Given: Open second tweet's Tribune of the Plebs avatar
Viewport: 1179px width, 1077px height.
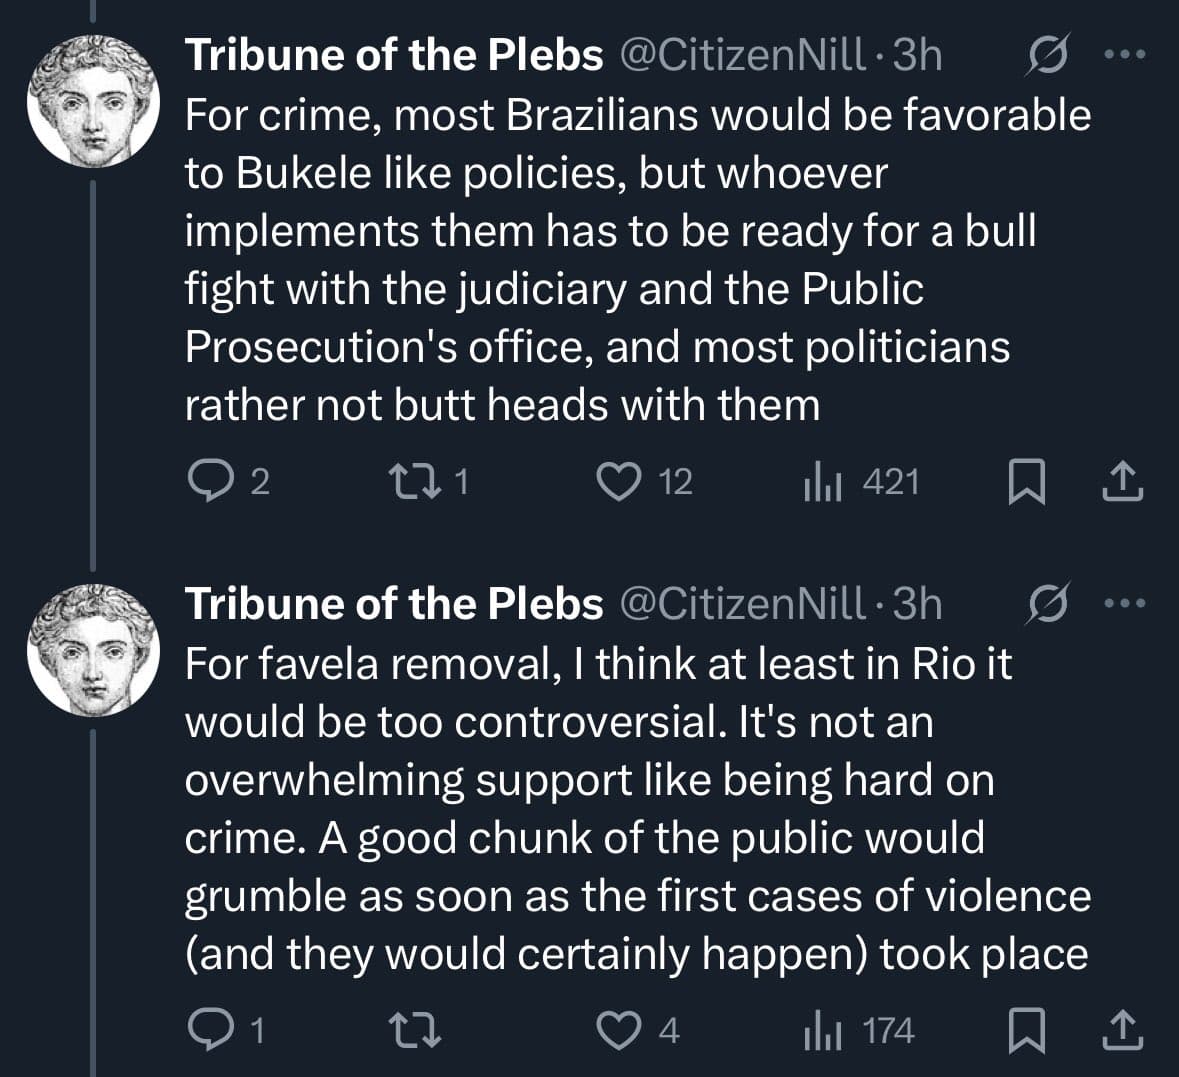Looking at the screenshot, I should click(x=93, y=649).
